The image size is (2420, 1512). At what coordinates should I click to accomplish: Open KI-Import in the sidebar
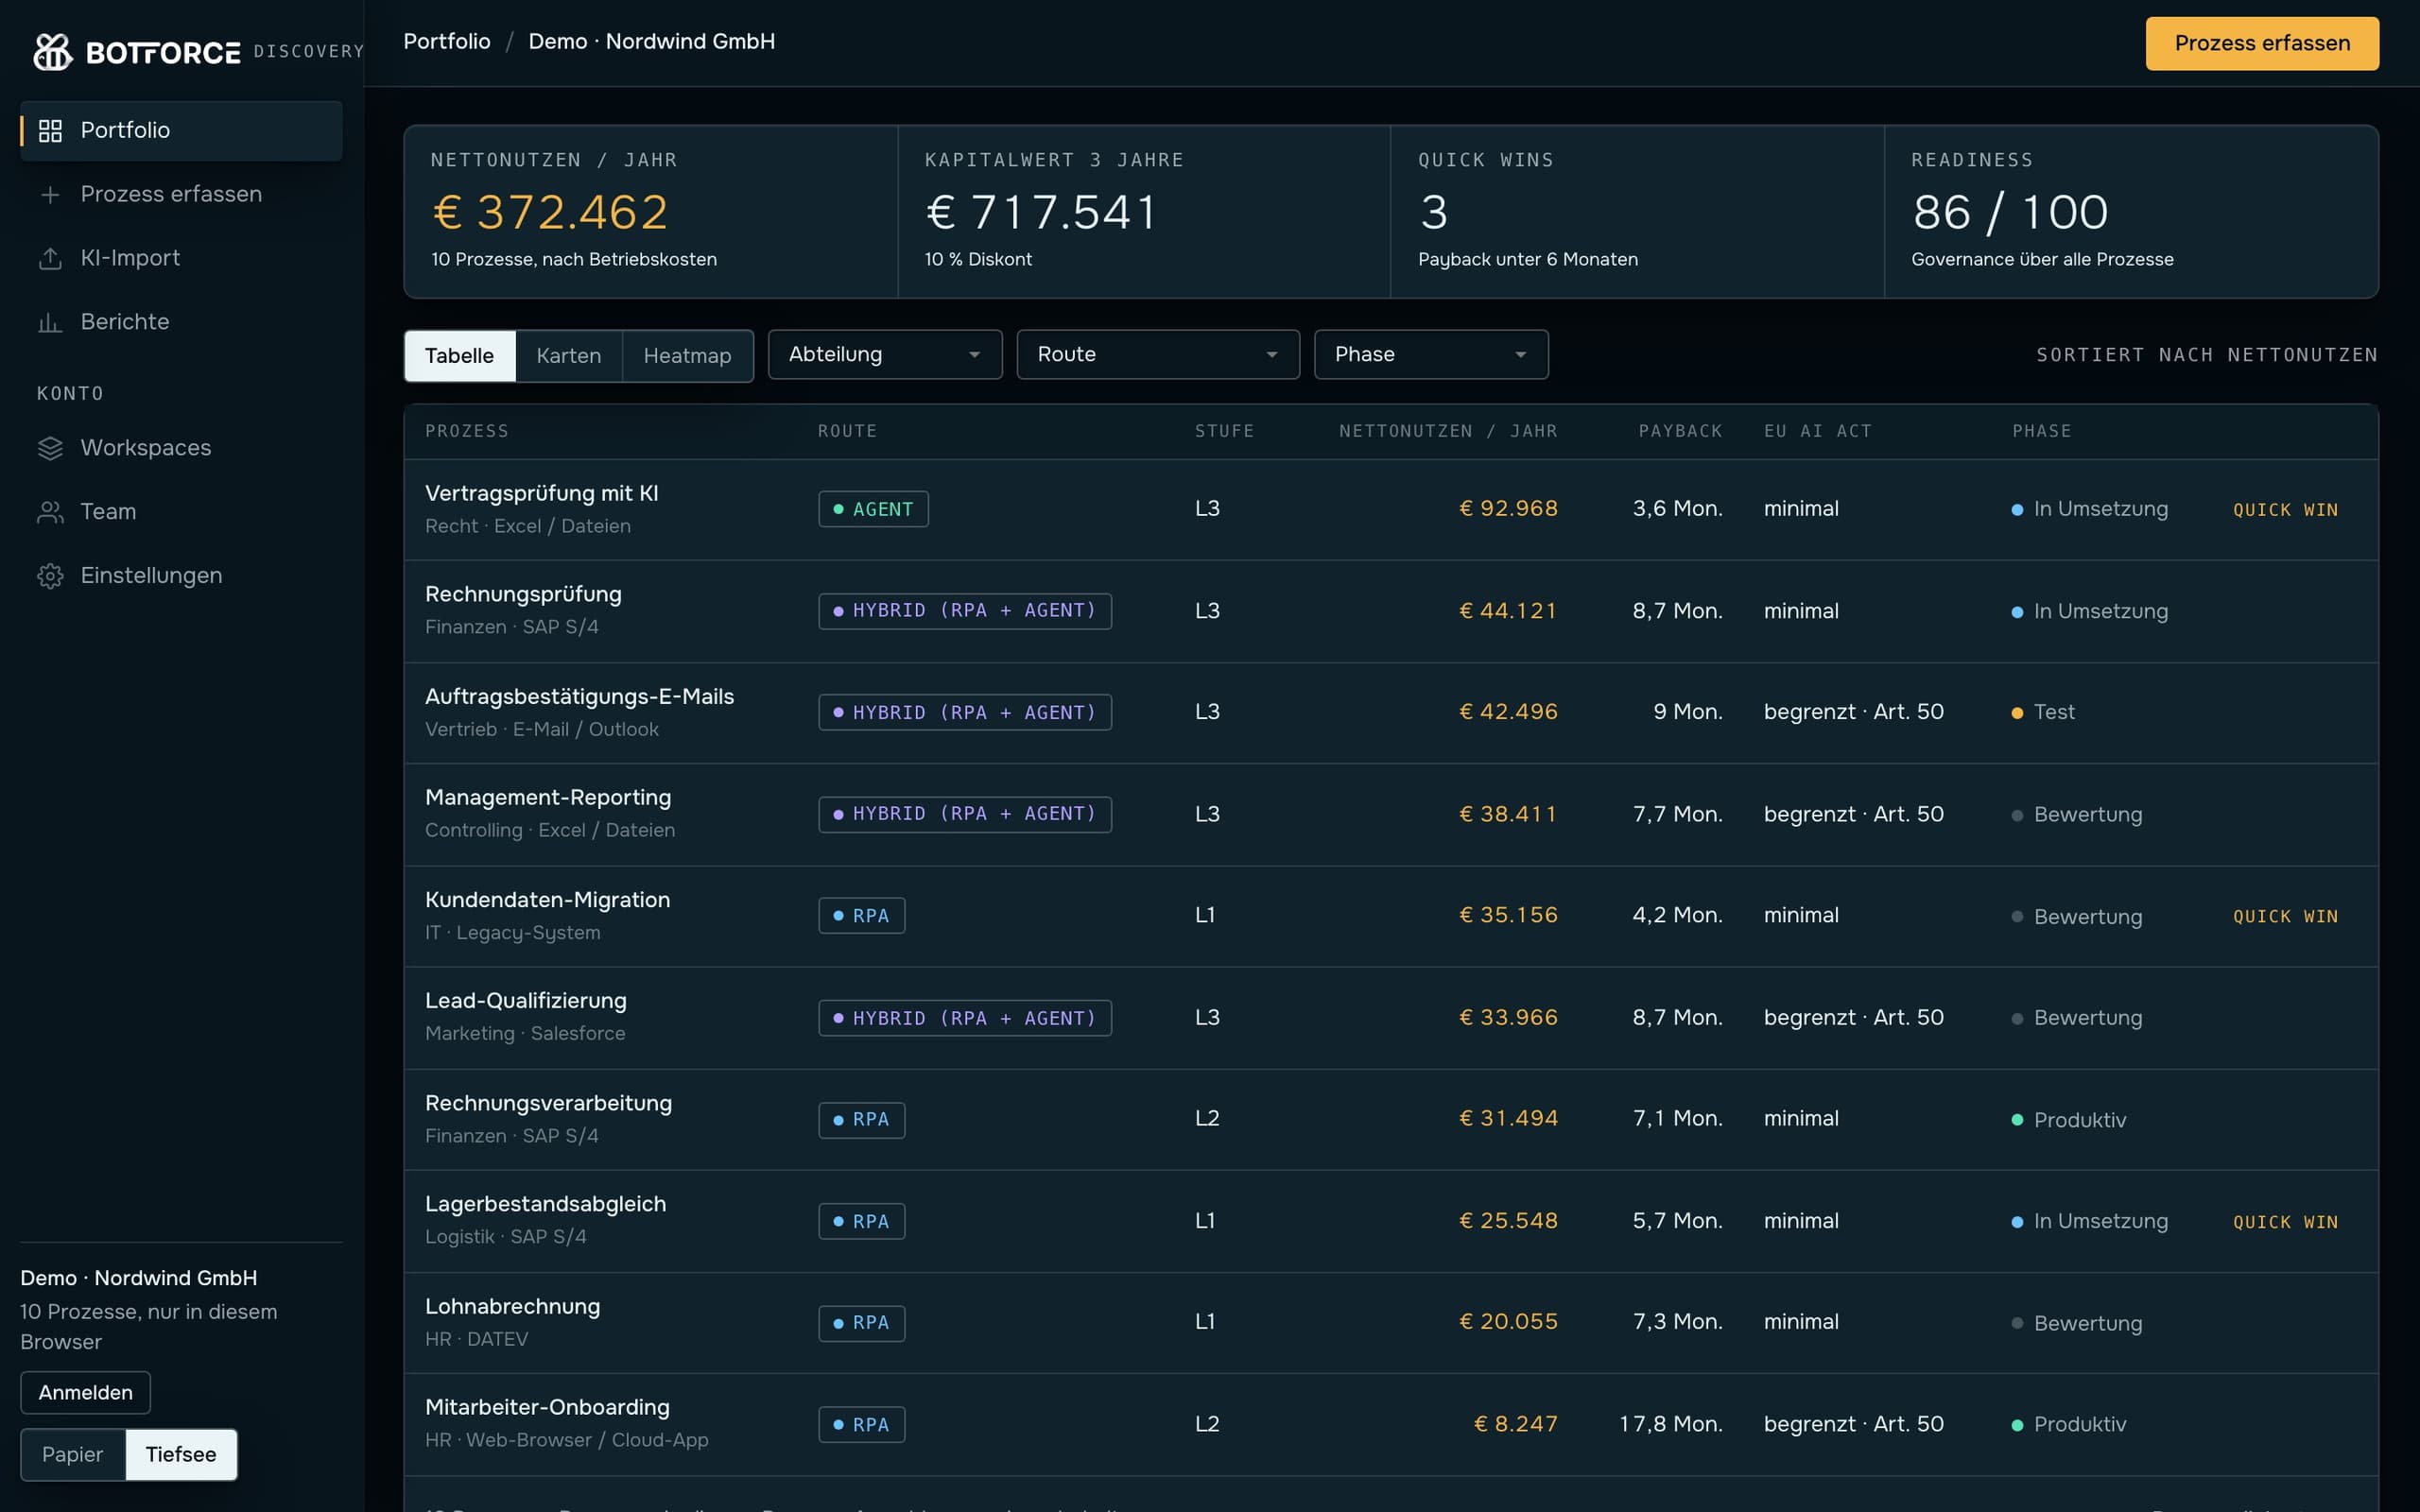pyautogui.click(x=181, y=258)
